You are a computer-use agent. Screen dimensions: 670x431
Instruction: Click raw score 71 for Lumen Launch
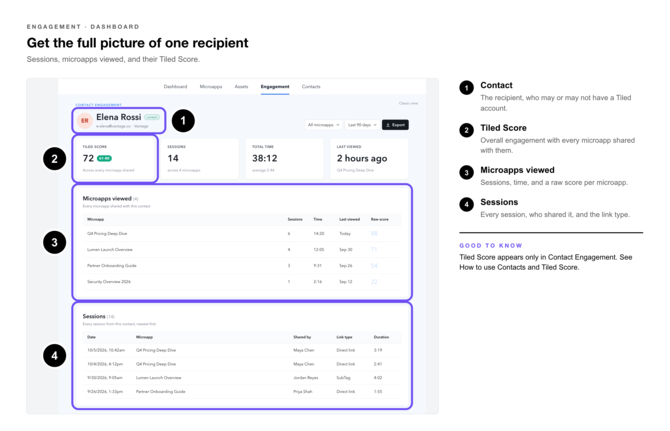374,249
